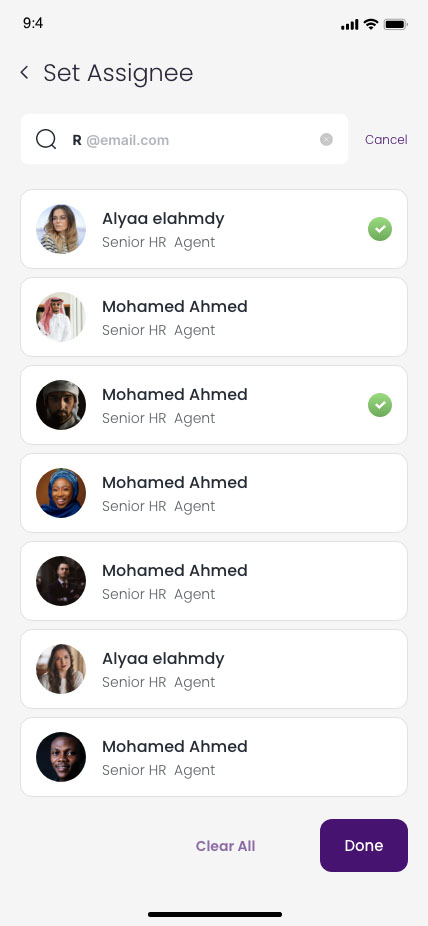This screenshot has height=926, width=428.
Task: Tap avatar of bearded man in white turban
Action: 61,405
